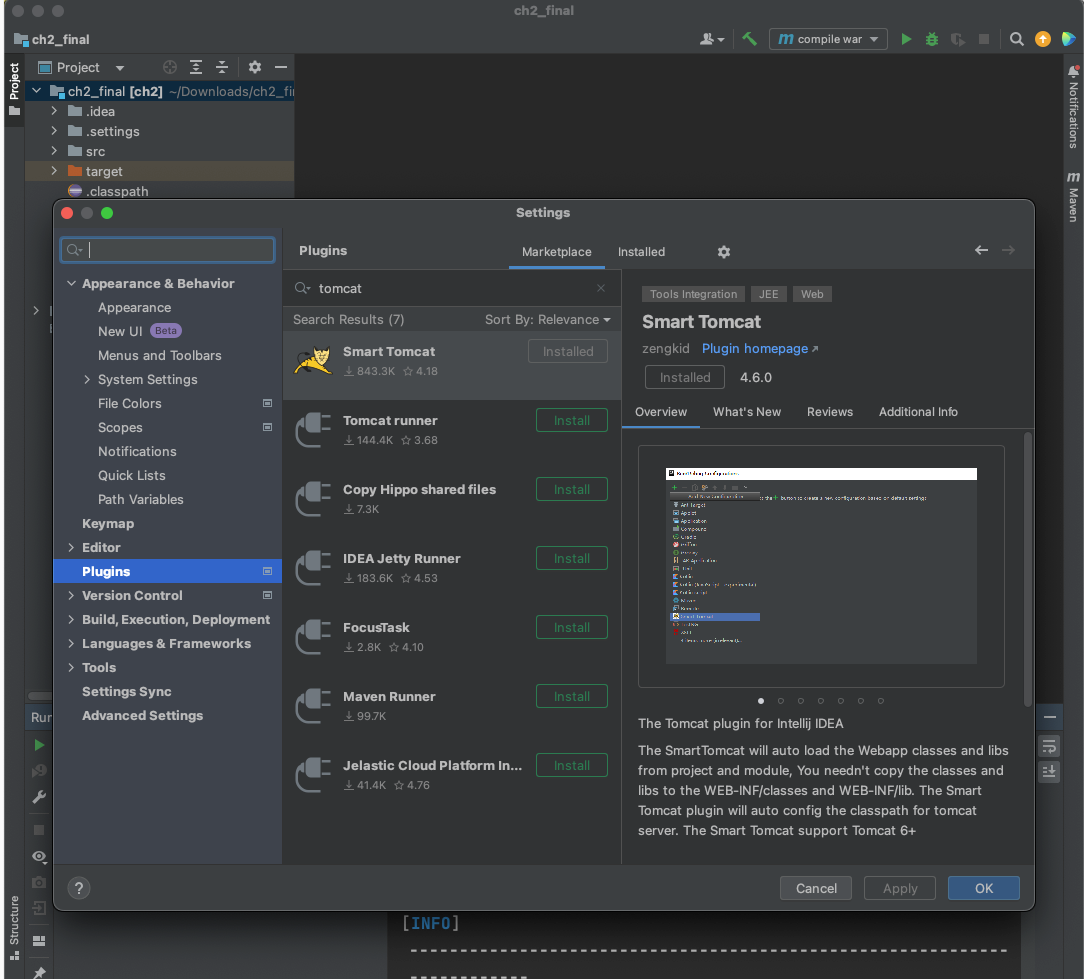Click the plugin description scrollbar

1027,568
